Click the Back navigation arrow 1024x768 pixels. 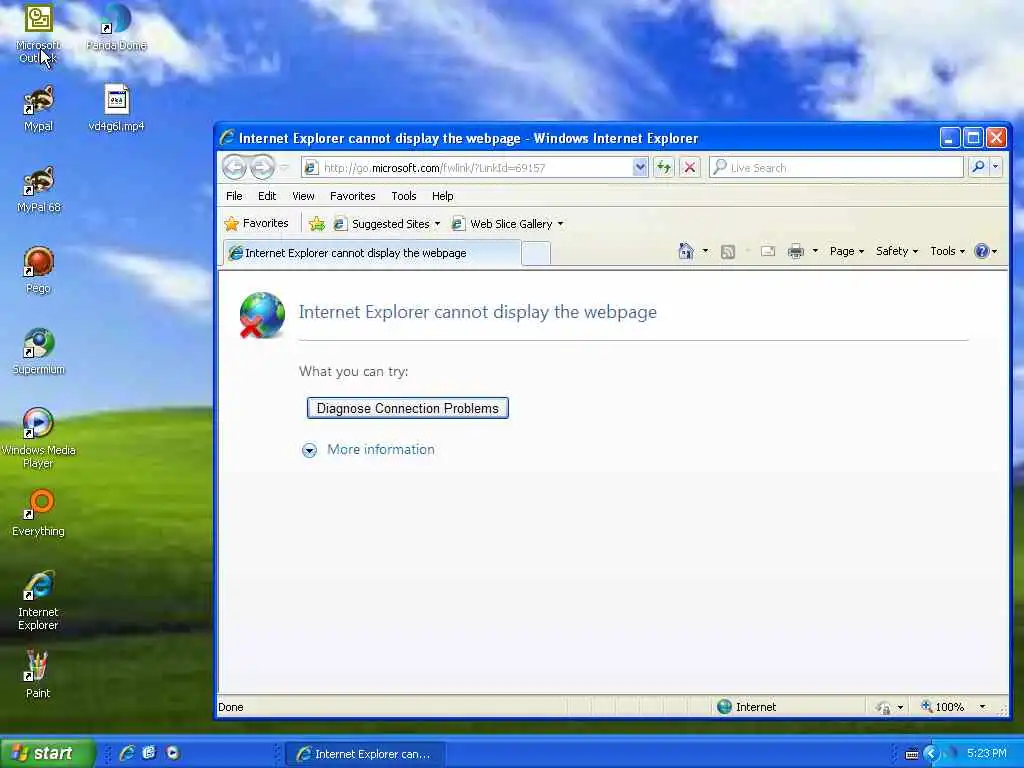[234, 167]
